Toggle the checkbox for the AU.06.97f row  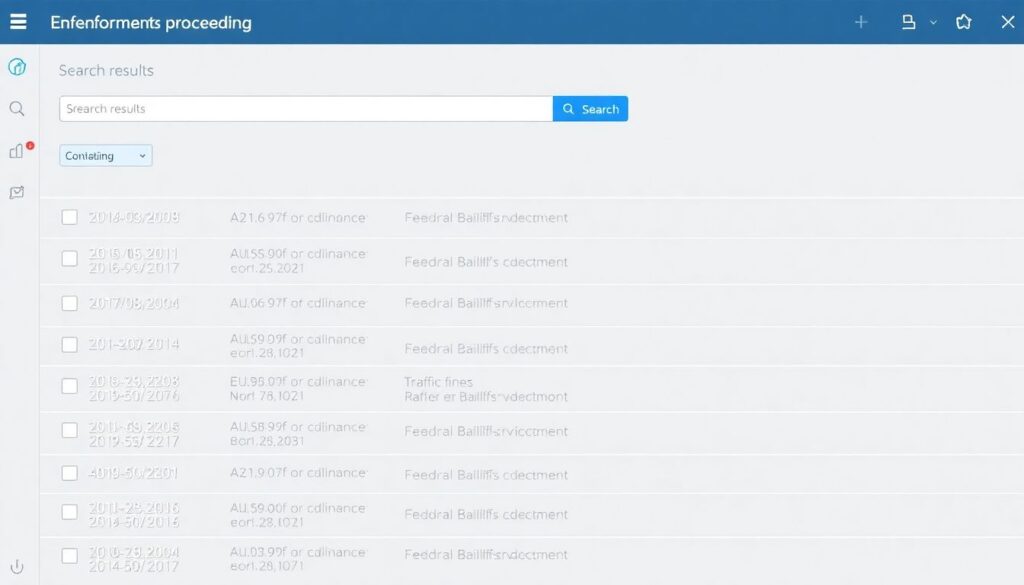[x=70, y=303]
